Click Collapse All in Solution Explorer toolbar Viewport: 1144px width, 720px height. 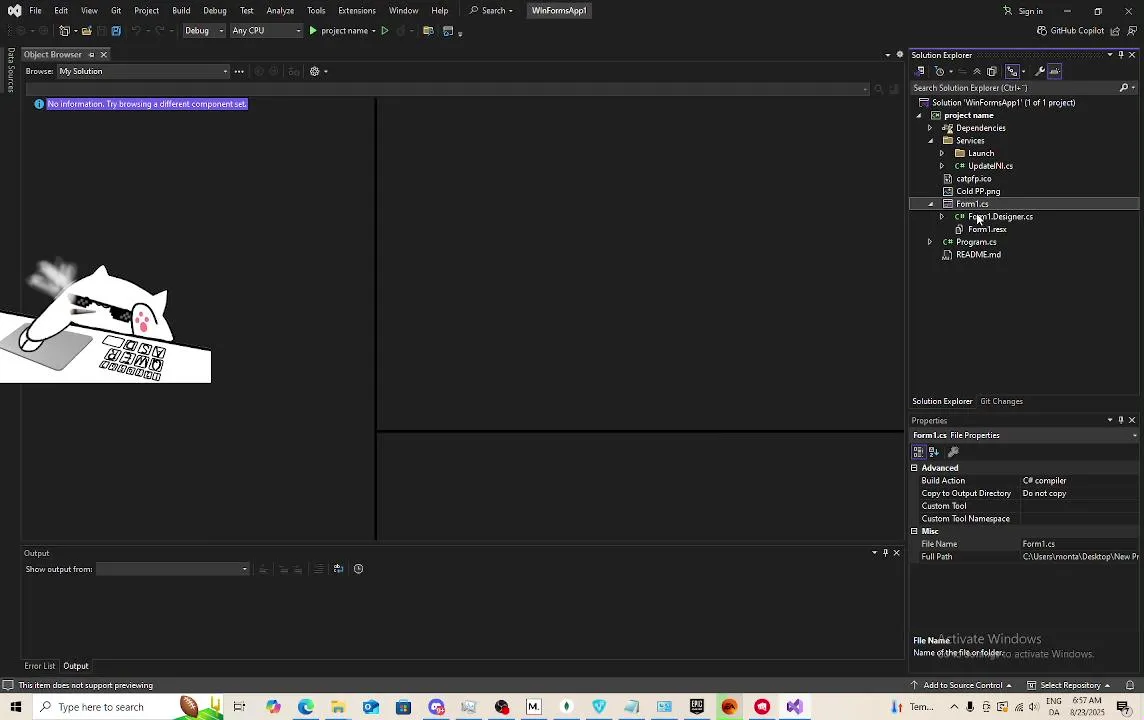pyautogui.click(x=977, y=71)
